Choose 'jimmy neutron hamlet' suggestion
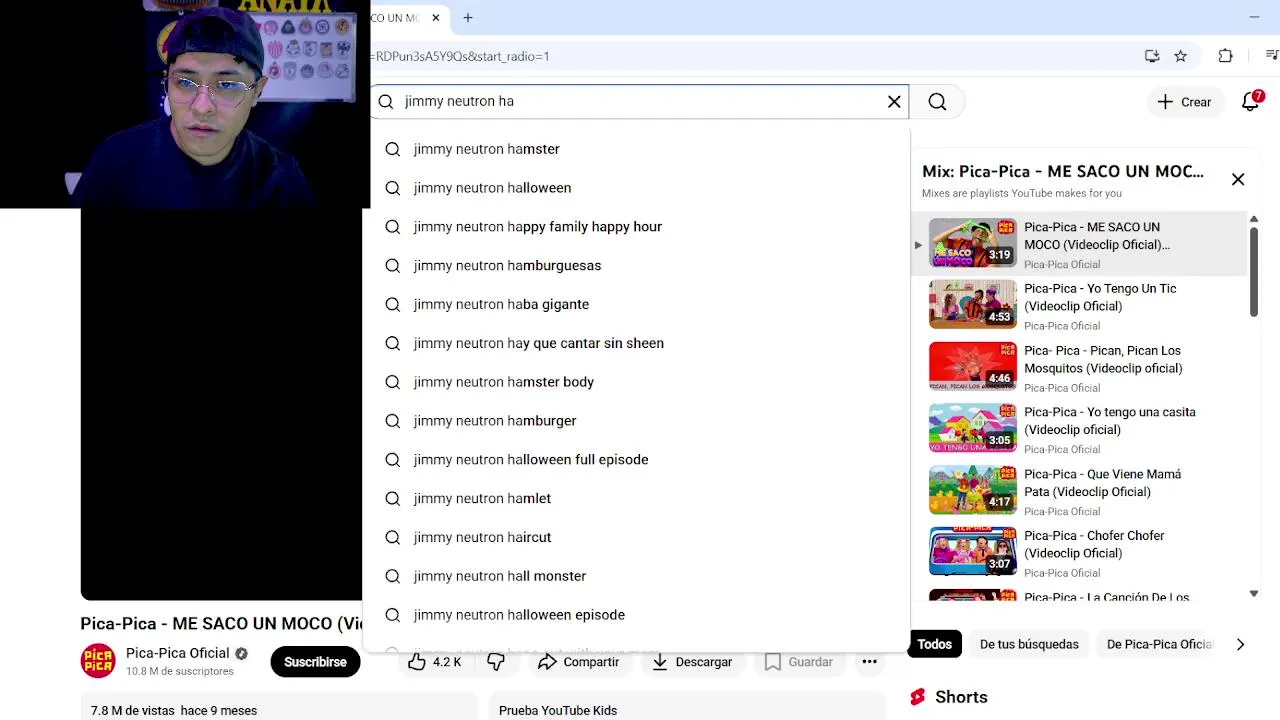 [637, 499]
